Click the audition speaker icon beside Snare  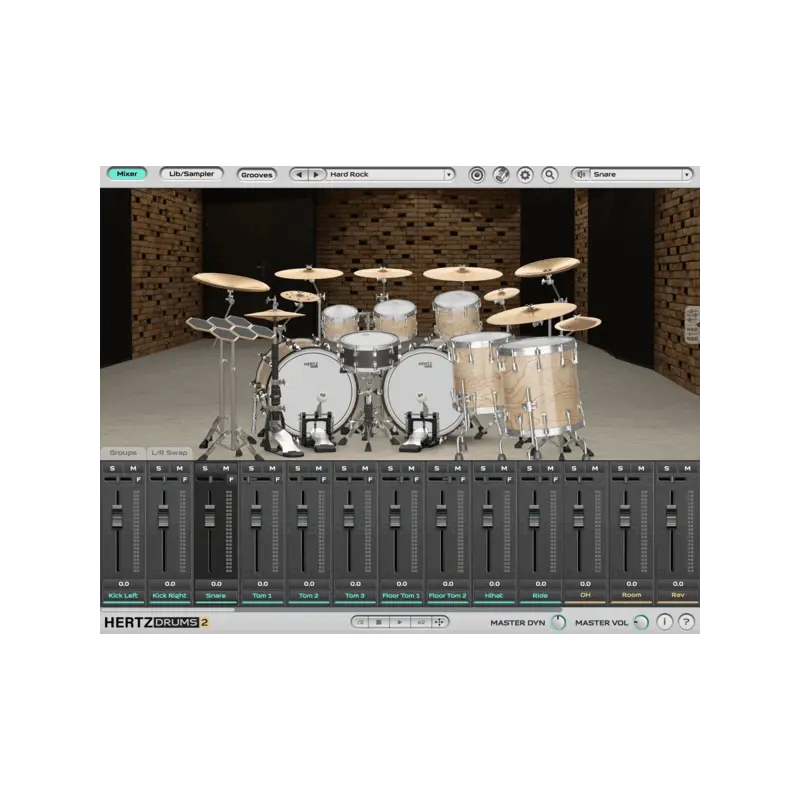tap(581, 174)
